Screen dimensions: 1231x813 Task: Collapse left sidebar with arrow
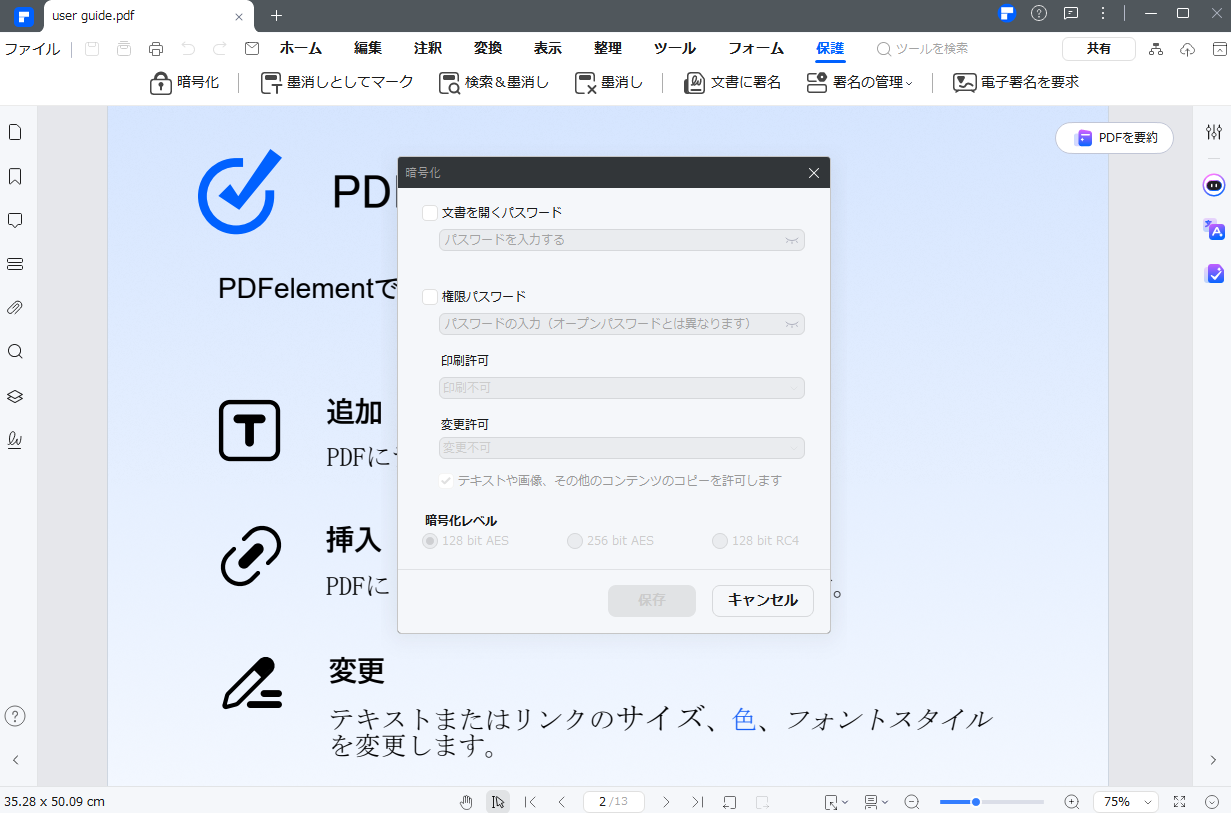point(15,760)
